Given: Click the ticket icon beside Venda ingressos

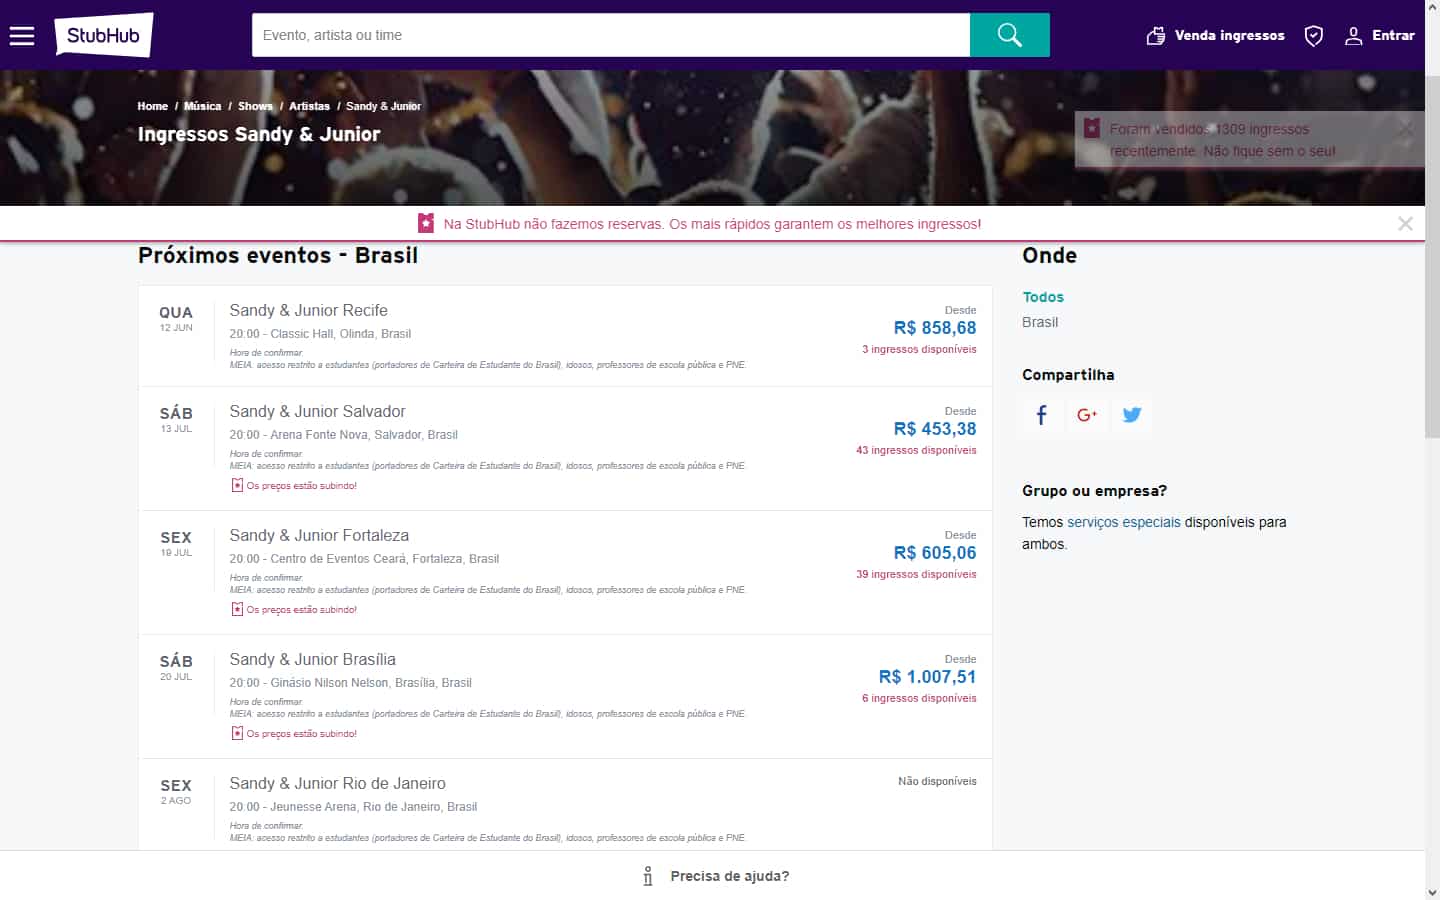Looking at the screenshot, I should pyautogui.click(x=1156, y=36).
